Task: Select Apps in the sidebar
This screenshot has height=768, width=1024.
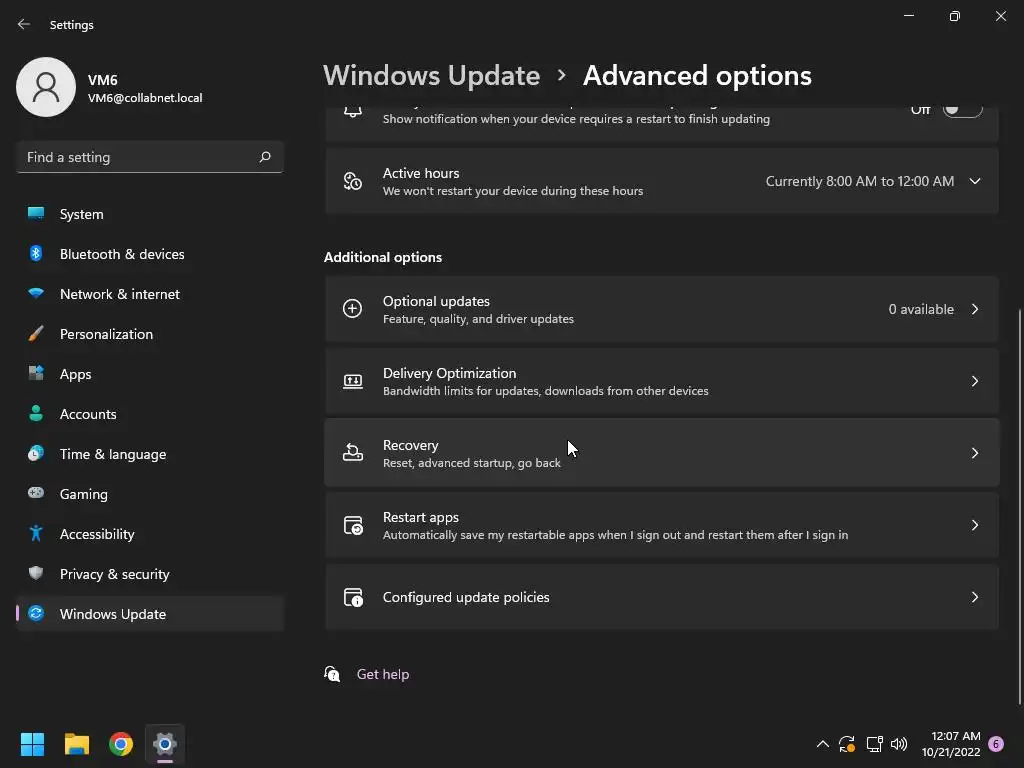Action: 150,374
